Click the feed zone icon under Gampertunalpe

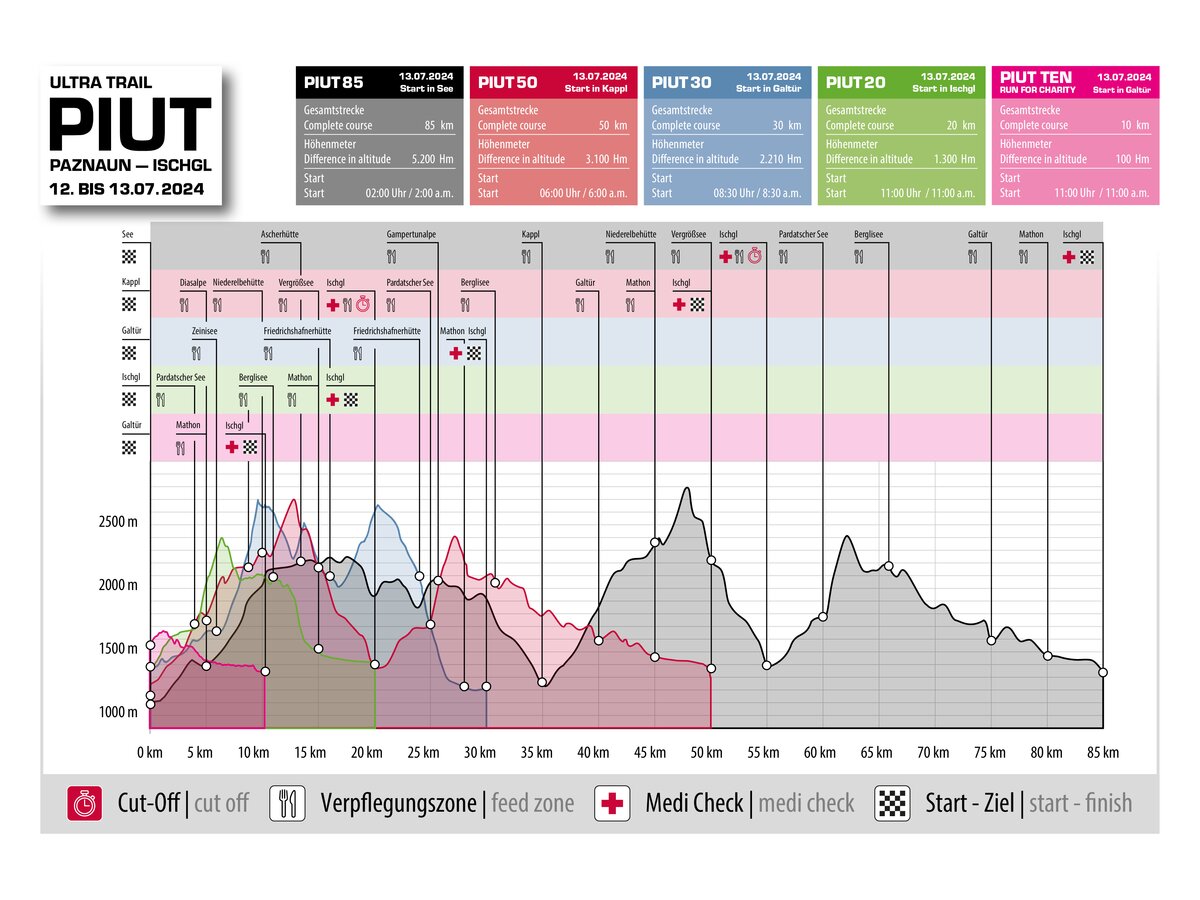point(393,257)
